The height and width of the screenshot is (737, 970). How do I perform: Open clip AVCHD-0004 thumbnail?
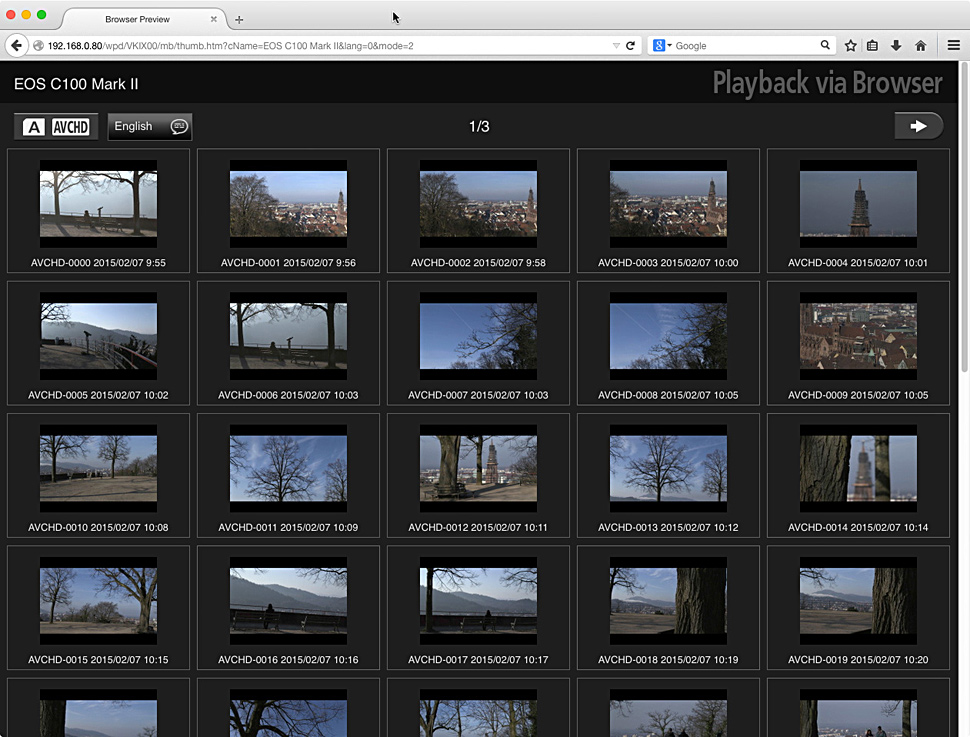point(858,204)
